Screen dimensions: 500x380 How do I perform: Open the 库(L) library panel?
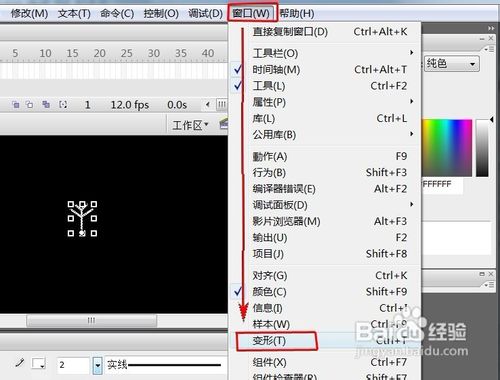pyautogui.click(x=325, y=118)
